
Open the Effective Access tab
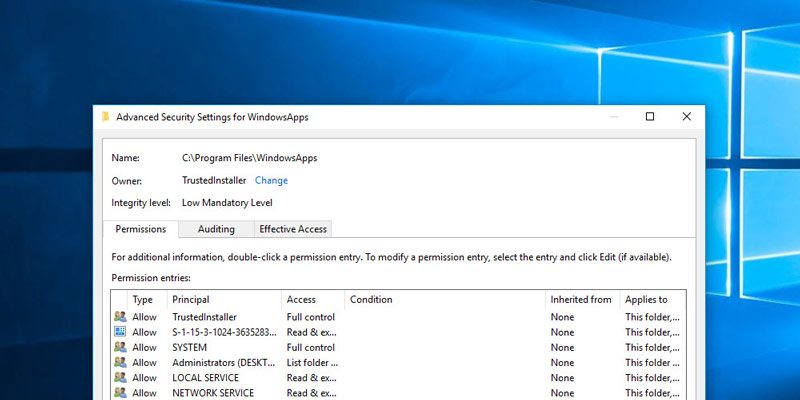pos(292,229)
